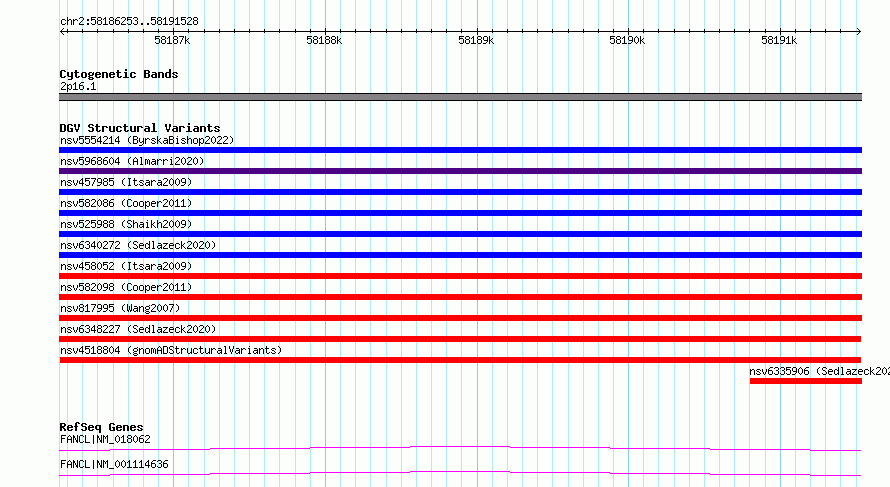Select the red bar under nsv582098
The image size is (890, 487).
460,297
